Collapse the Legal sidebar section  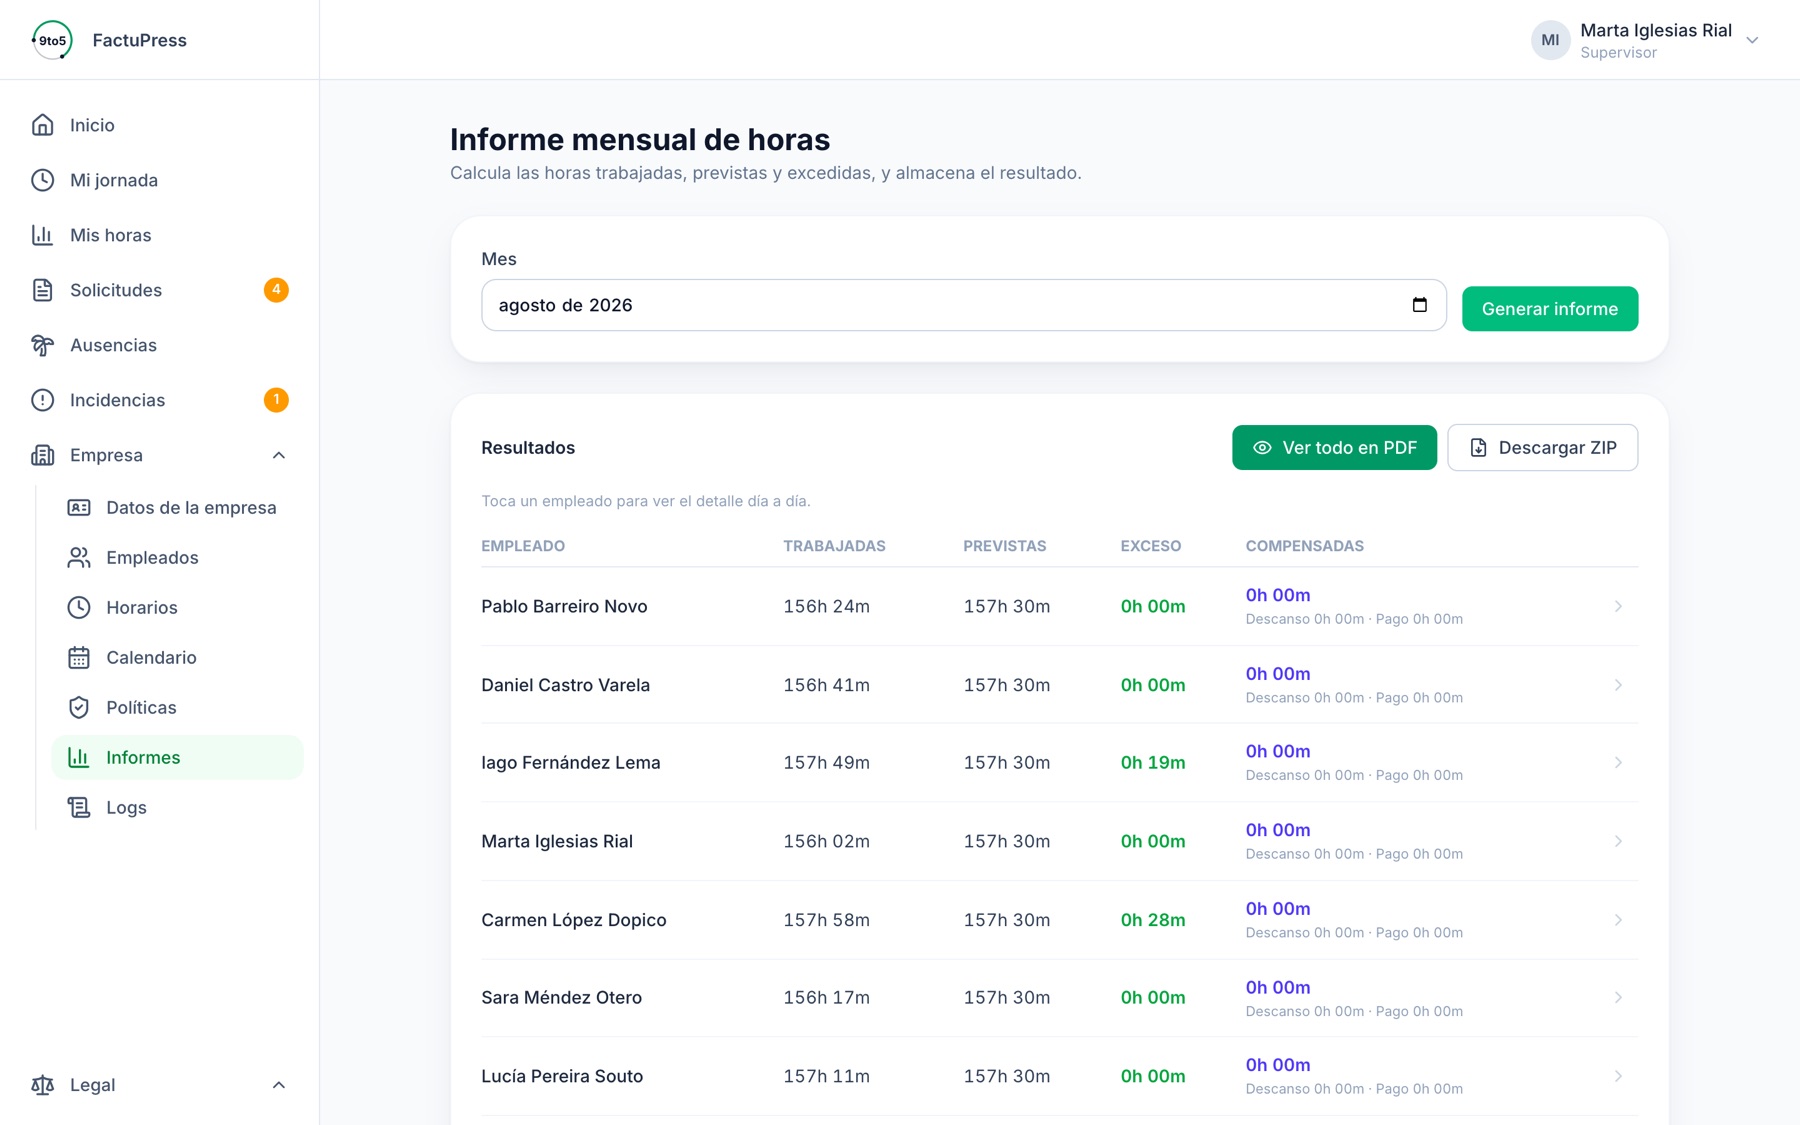point(279,1085)
